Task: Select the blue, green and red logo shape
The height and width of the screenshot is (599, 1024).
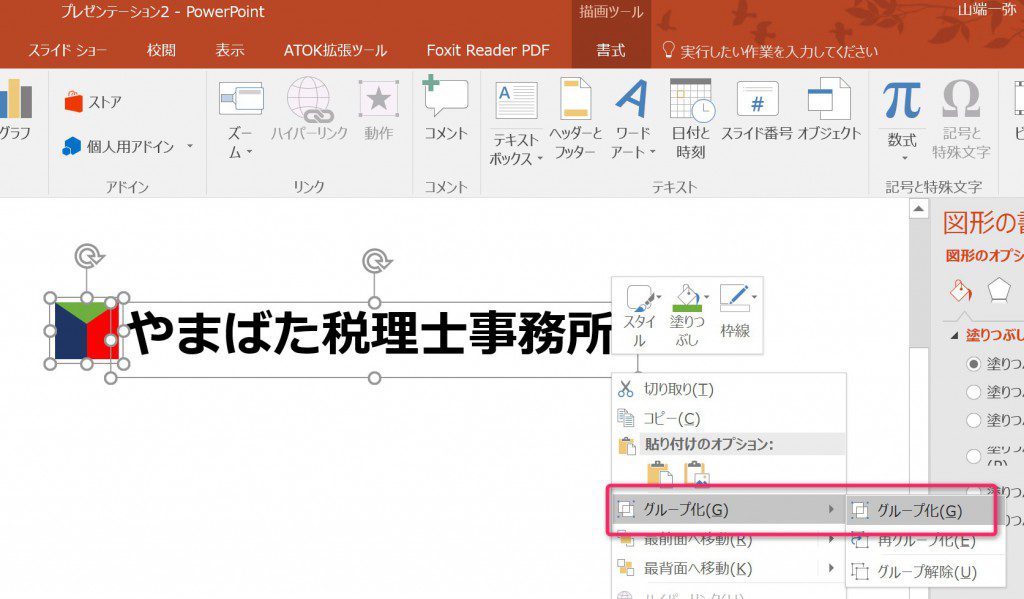Action: [x=86, y=331]
